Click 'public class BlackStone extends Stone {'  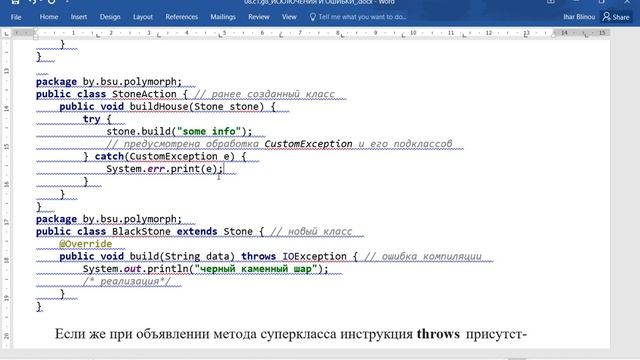[150, 232]
